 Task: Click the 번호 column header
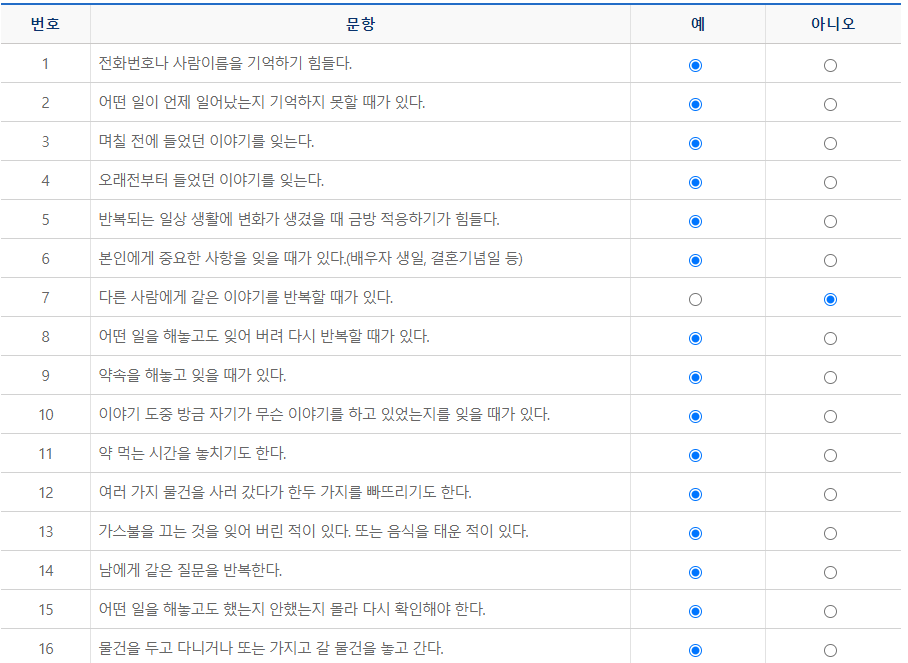pos(45,24)
